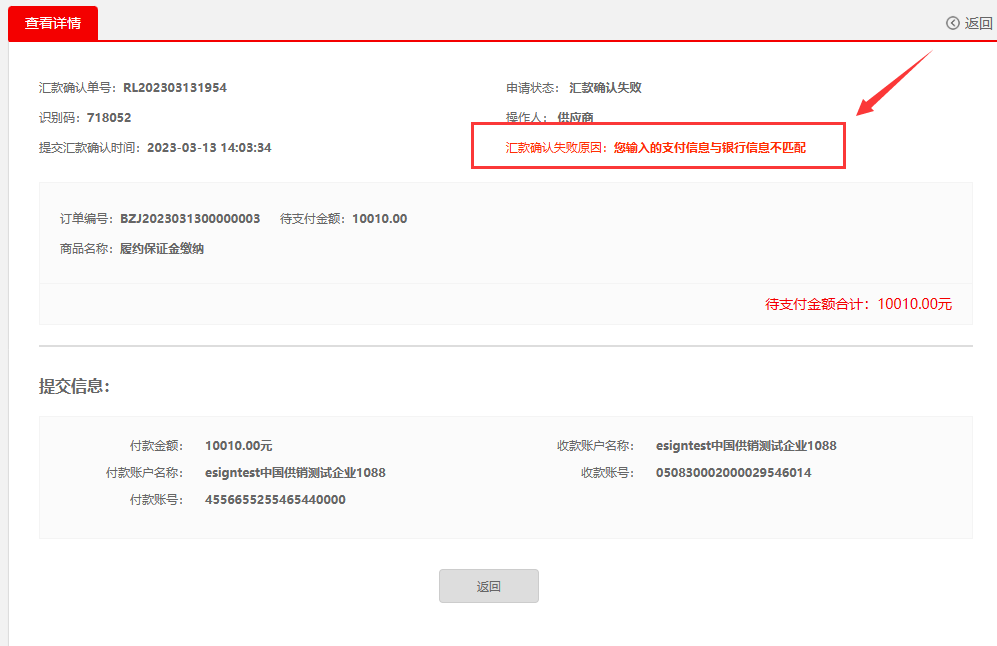Click total 待支付金额合计: 10010.00元
The width and height of the screenshot is (997, 646).
(858, 304)
